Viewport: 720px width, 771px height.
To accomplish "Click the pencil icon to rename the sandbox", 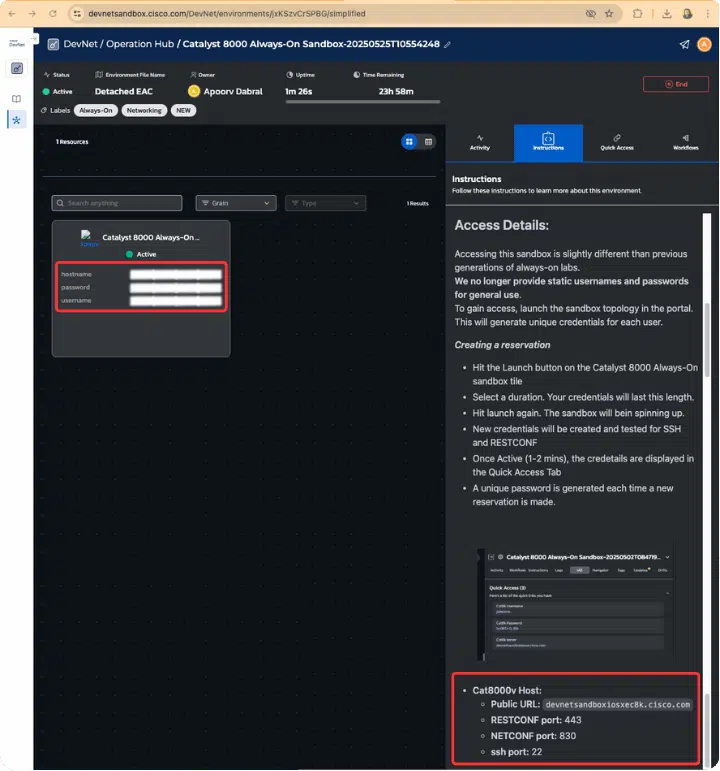I will click(448, 44).
